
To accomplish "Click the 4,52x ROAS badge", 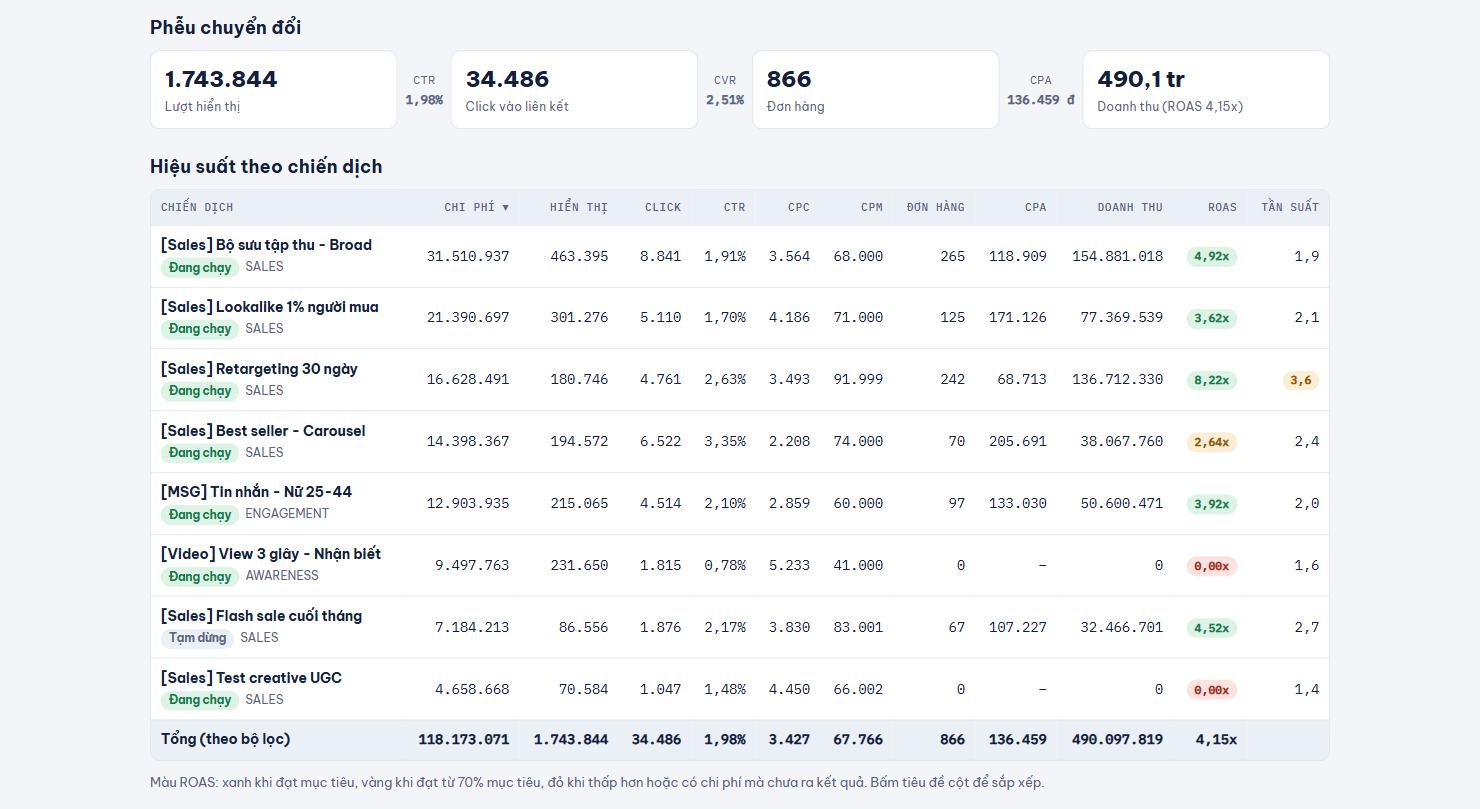I will click(1212, 628).
